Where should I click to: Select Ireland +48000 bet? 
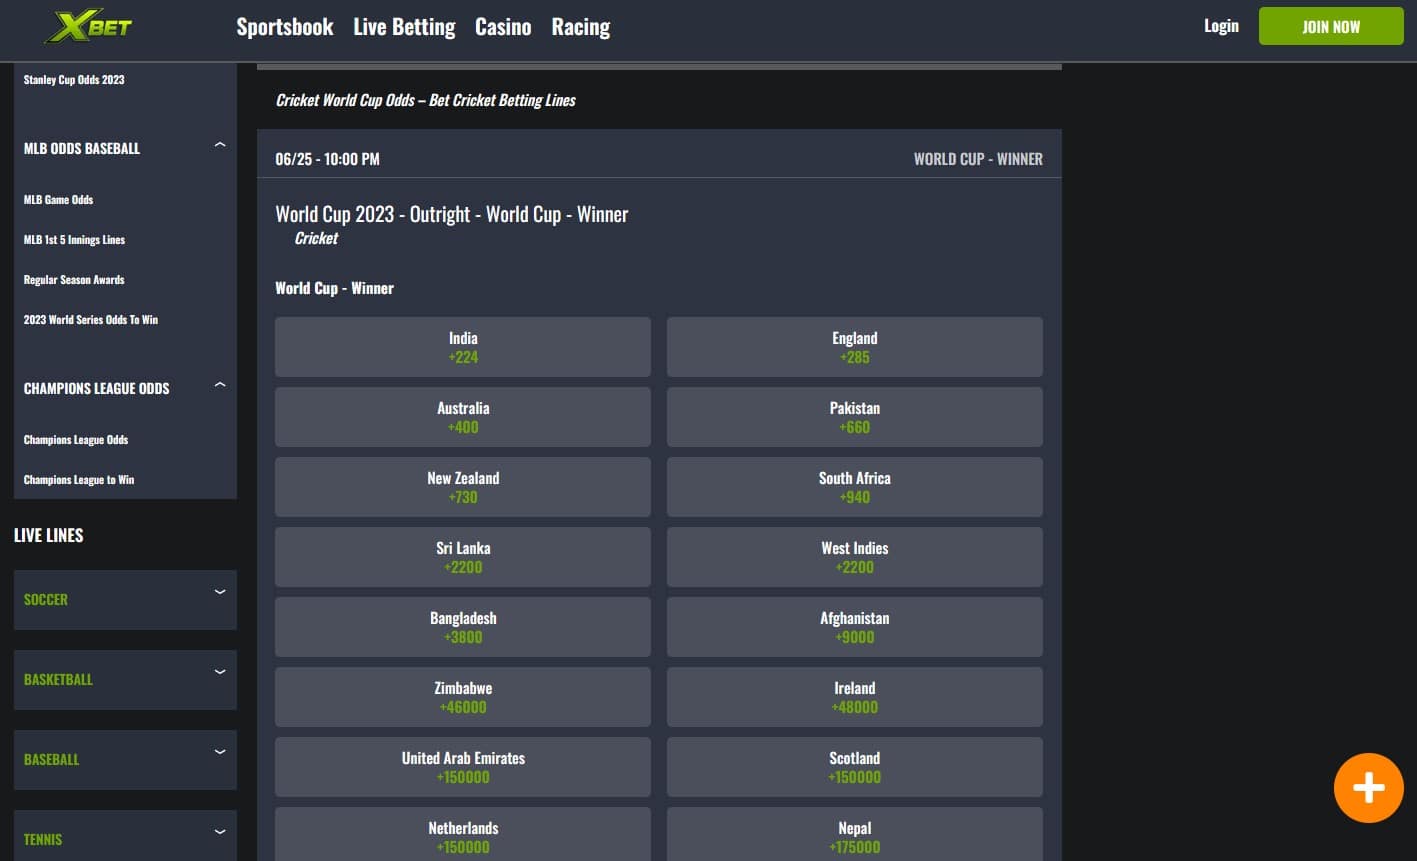pos(855,697)
